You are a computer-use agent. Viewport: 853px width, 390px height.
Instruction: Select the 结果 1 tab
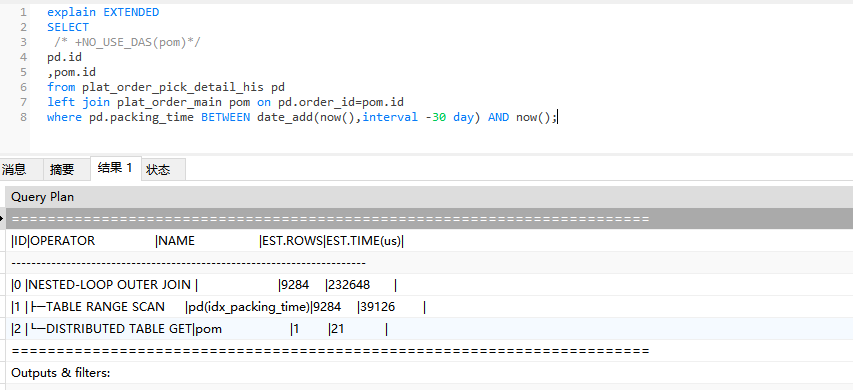[x=115, y=168]
